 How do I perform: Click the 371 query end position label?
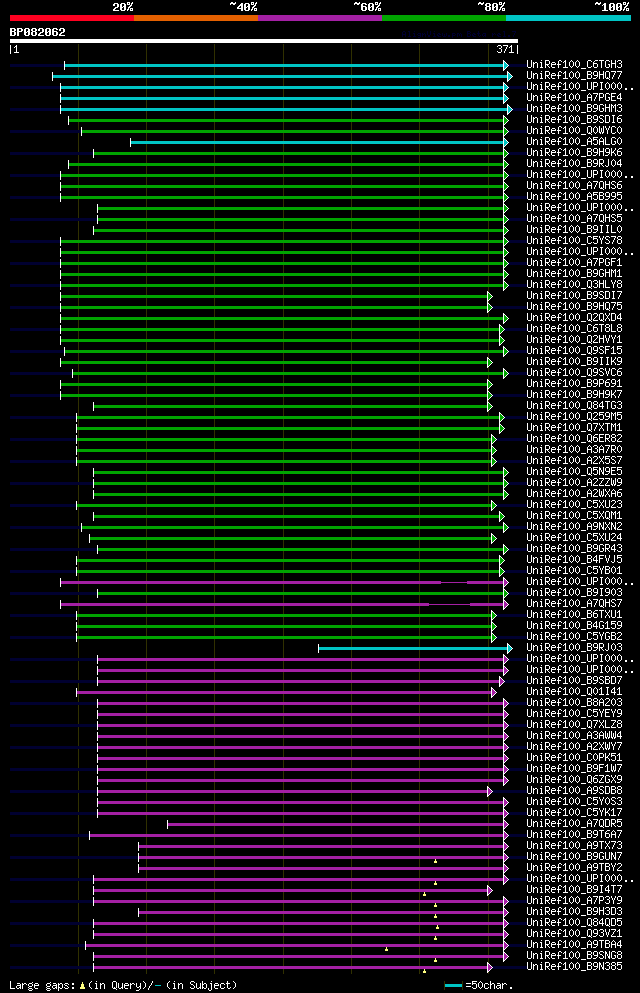tap(505, 49)
